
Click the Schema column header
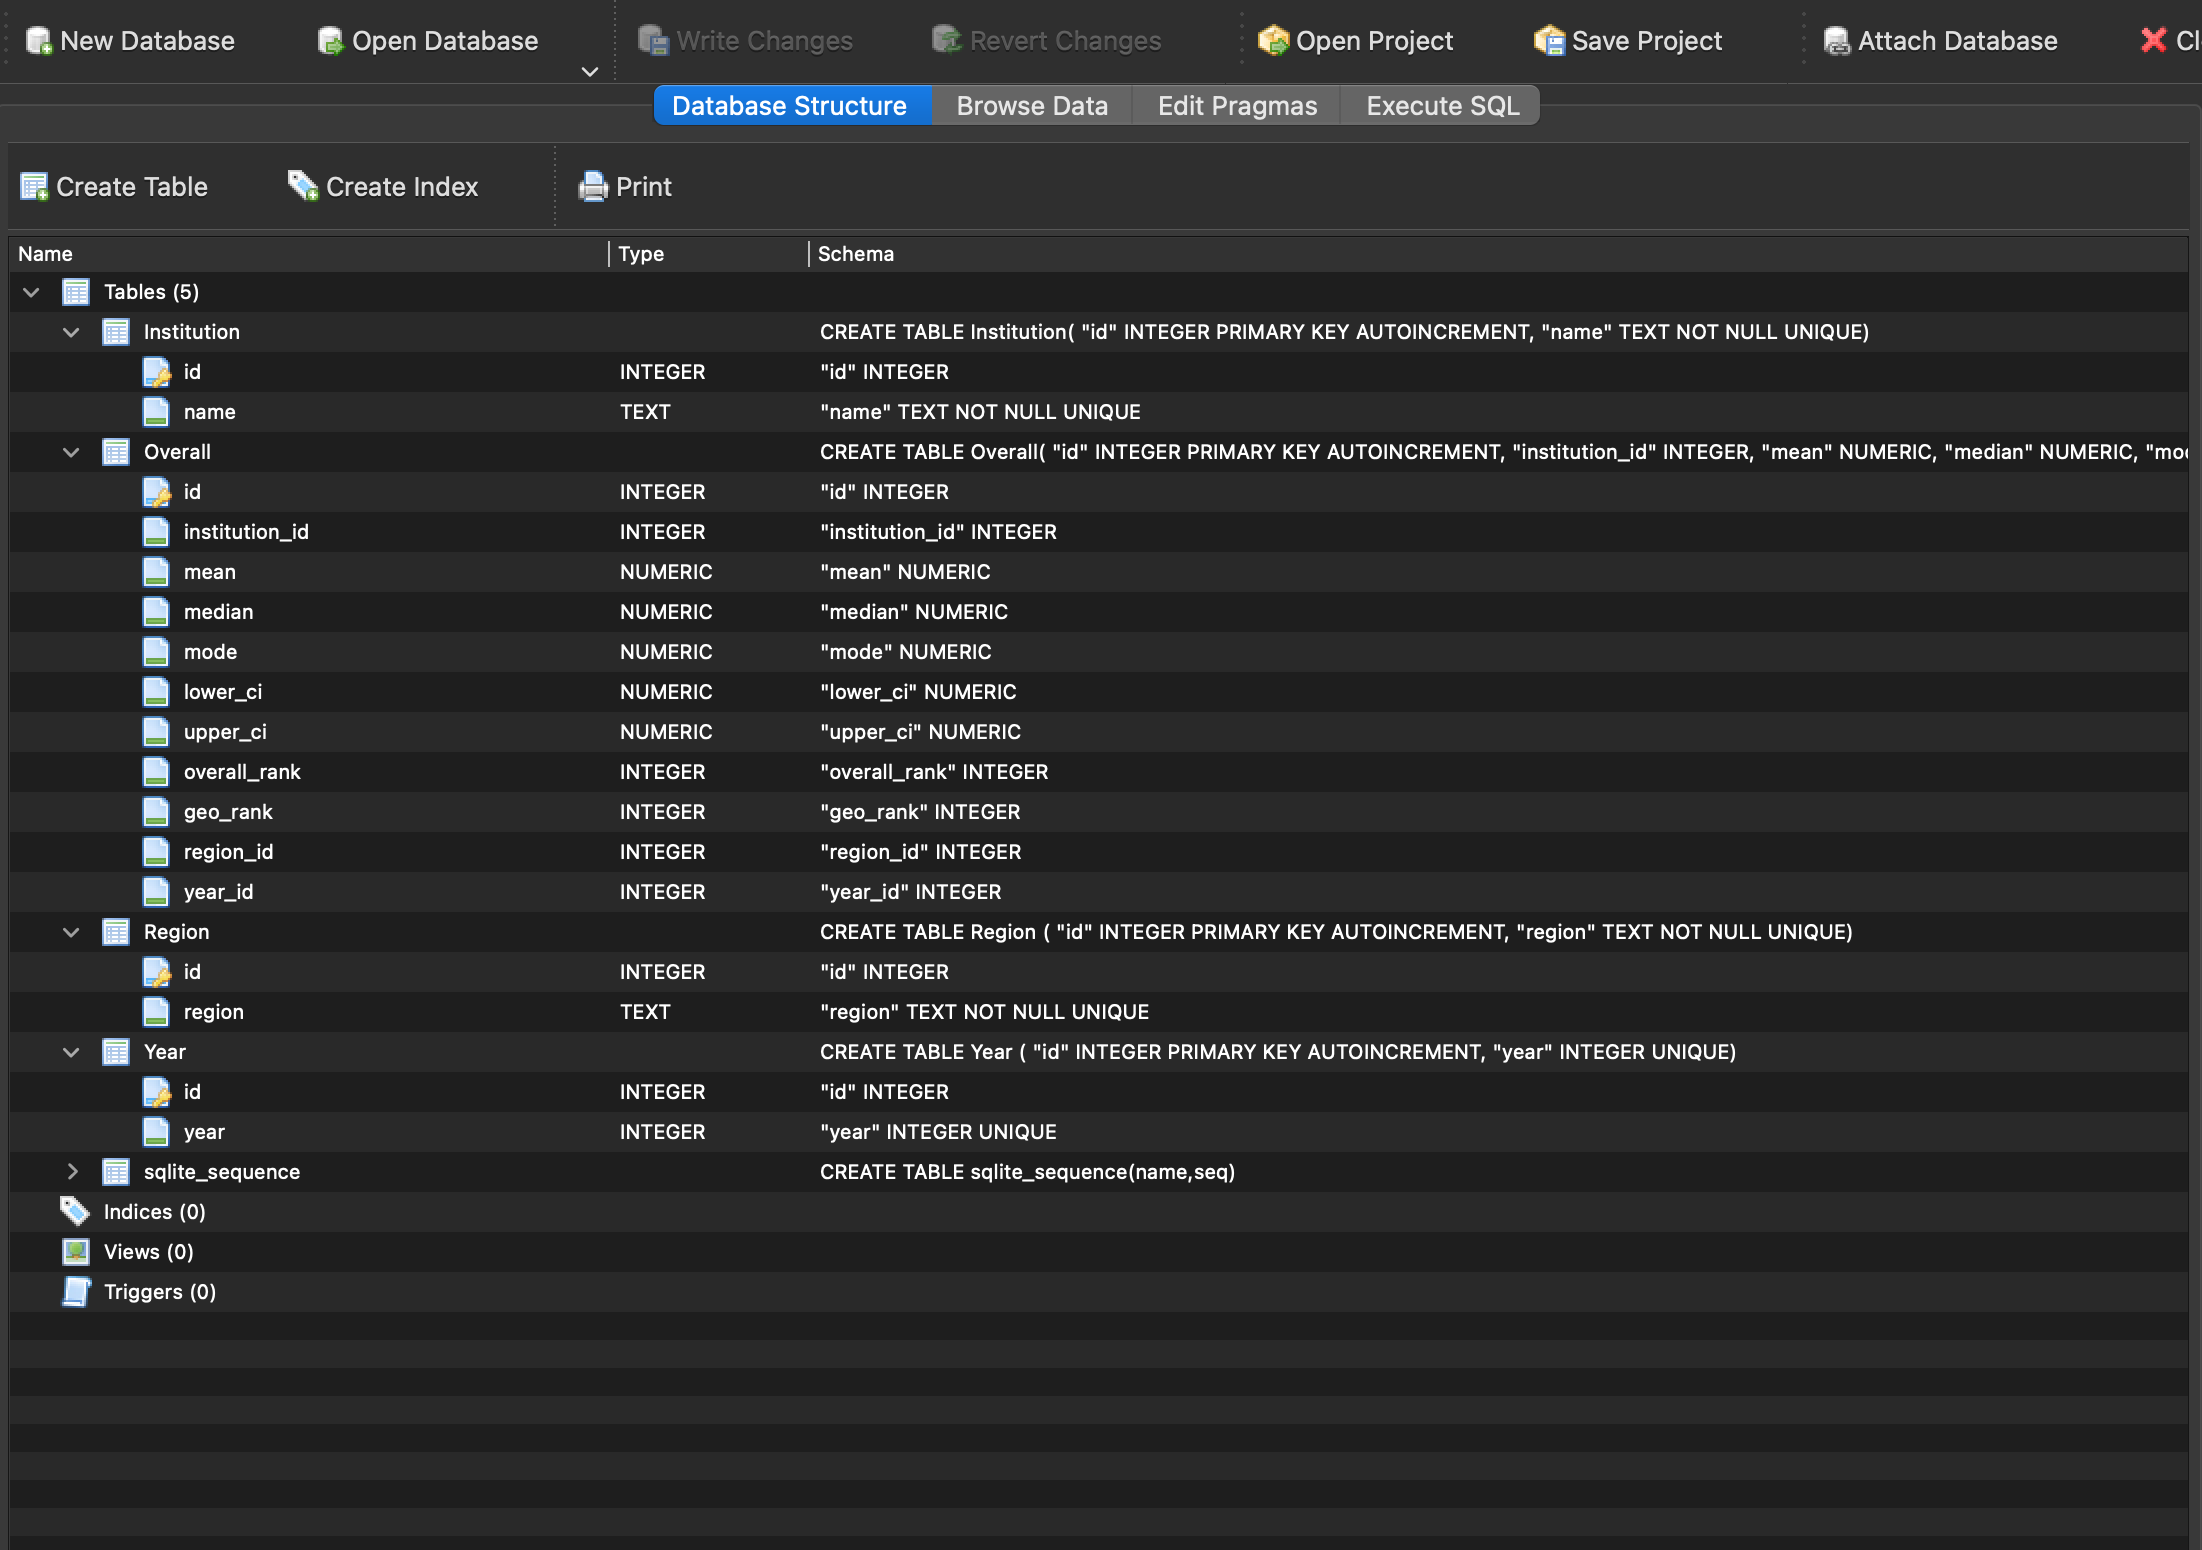click(x=855, y=254)
